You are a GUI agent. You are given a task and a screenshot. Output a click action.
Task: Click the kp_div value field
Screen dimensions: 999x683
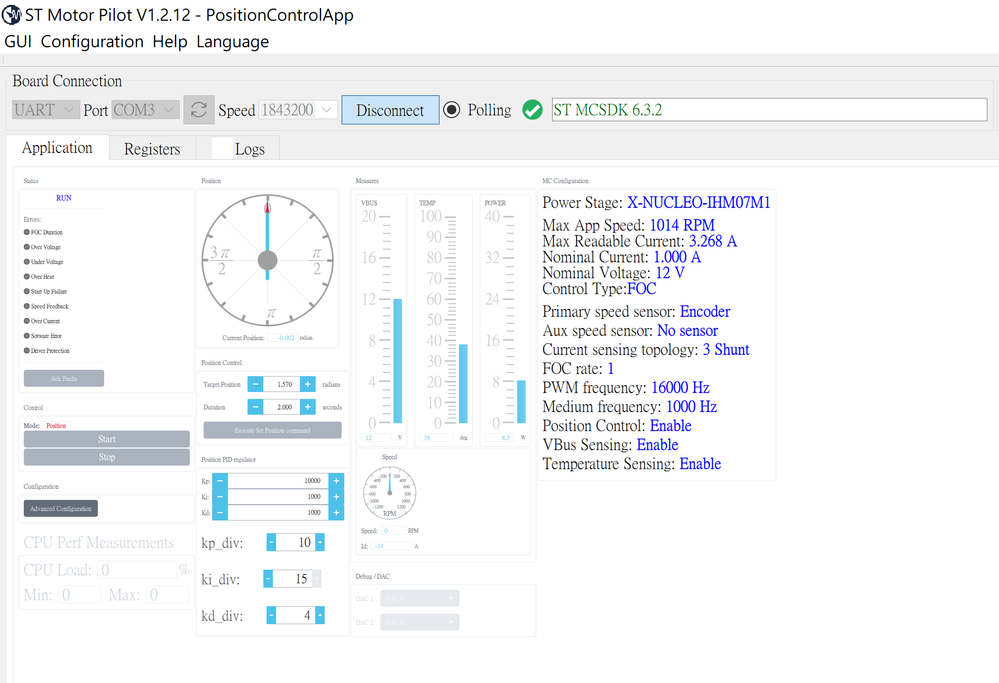296,542
